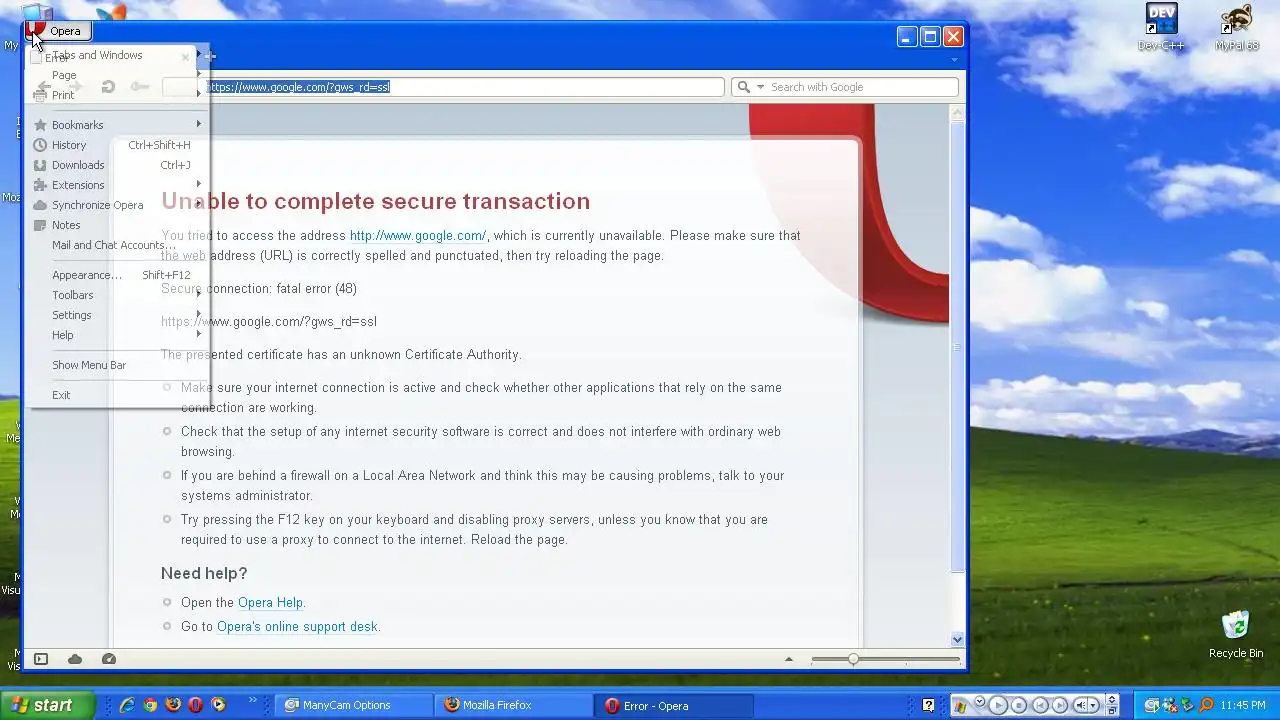Screen dimensions: 1280x720
Task: Click the Windows Start button
Action: (48, 705)
